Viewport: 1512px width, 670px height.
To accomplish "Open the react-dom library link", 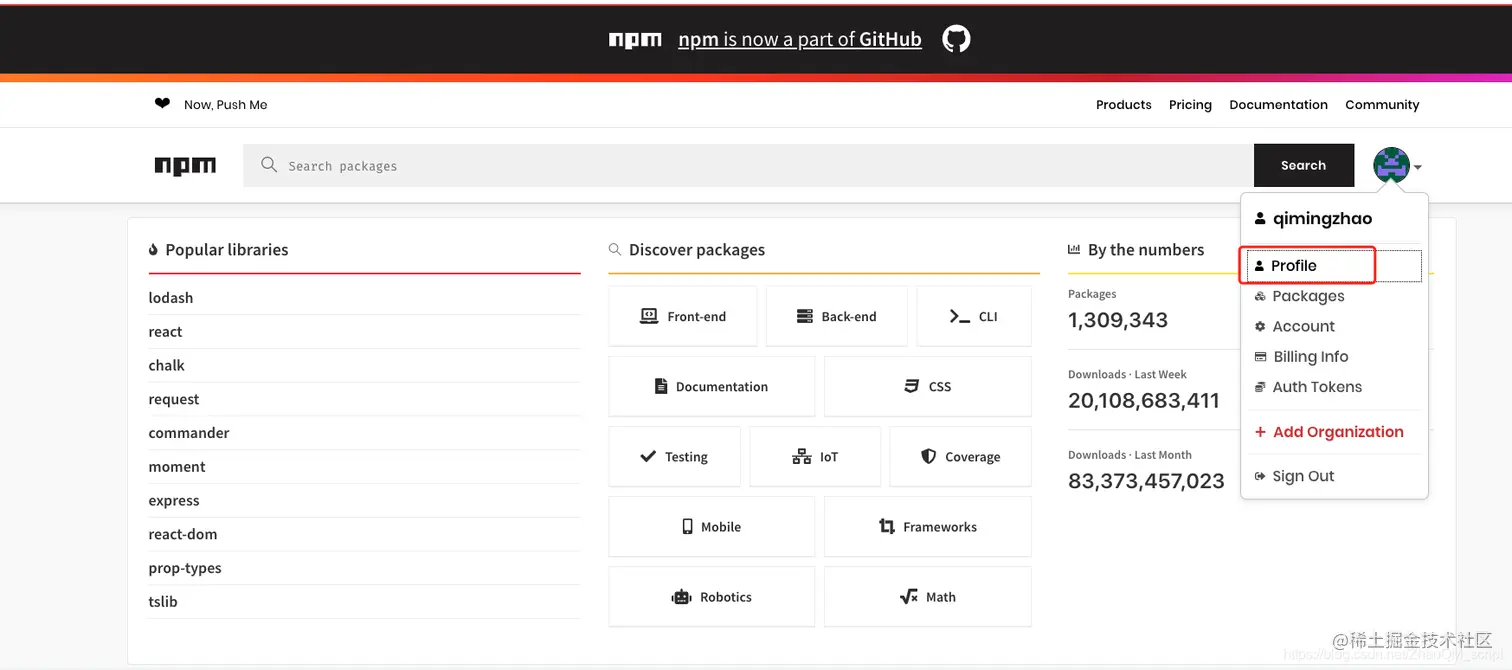I will point(183,534).
